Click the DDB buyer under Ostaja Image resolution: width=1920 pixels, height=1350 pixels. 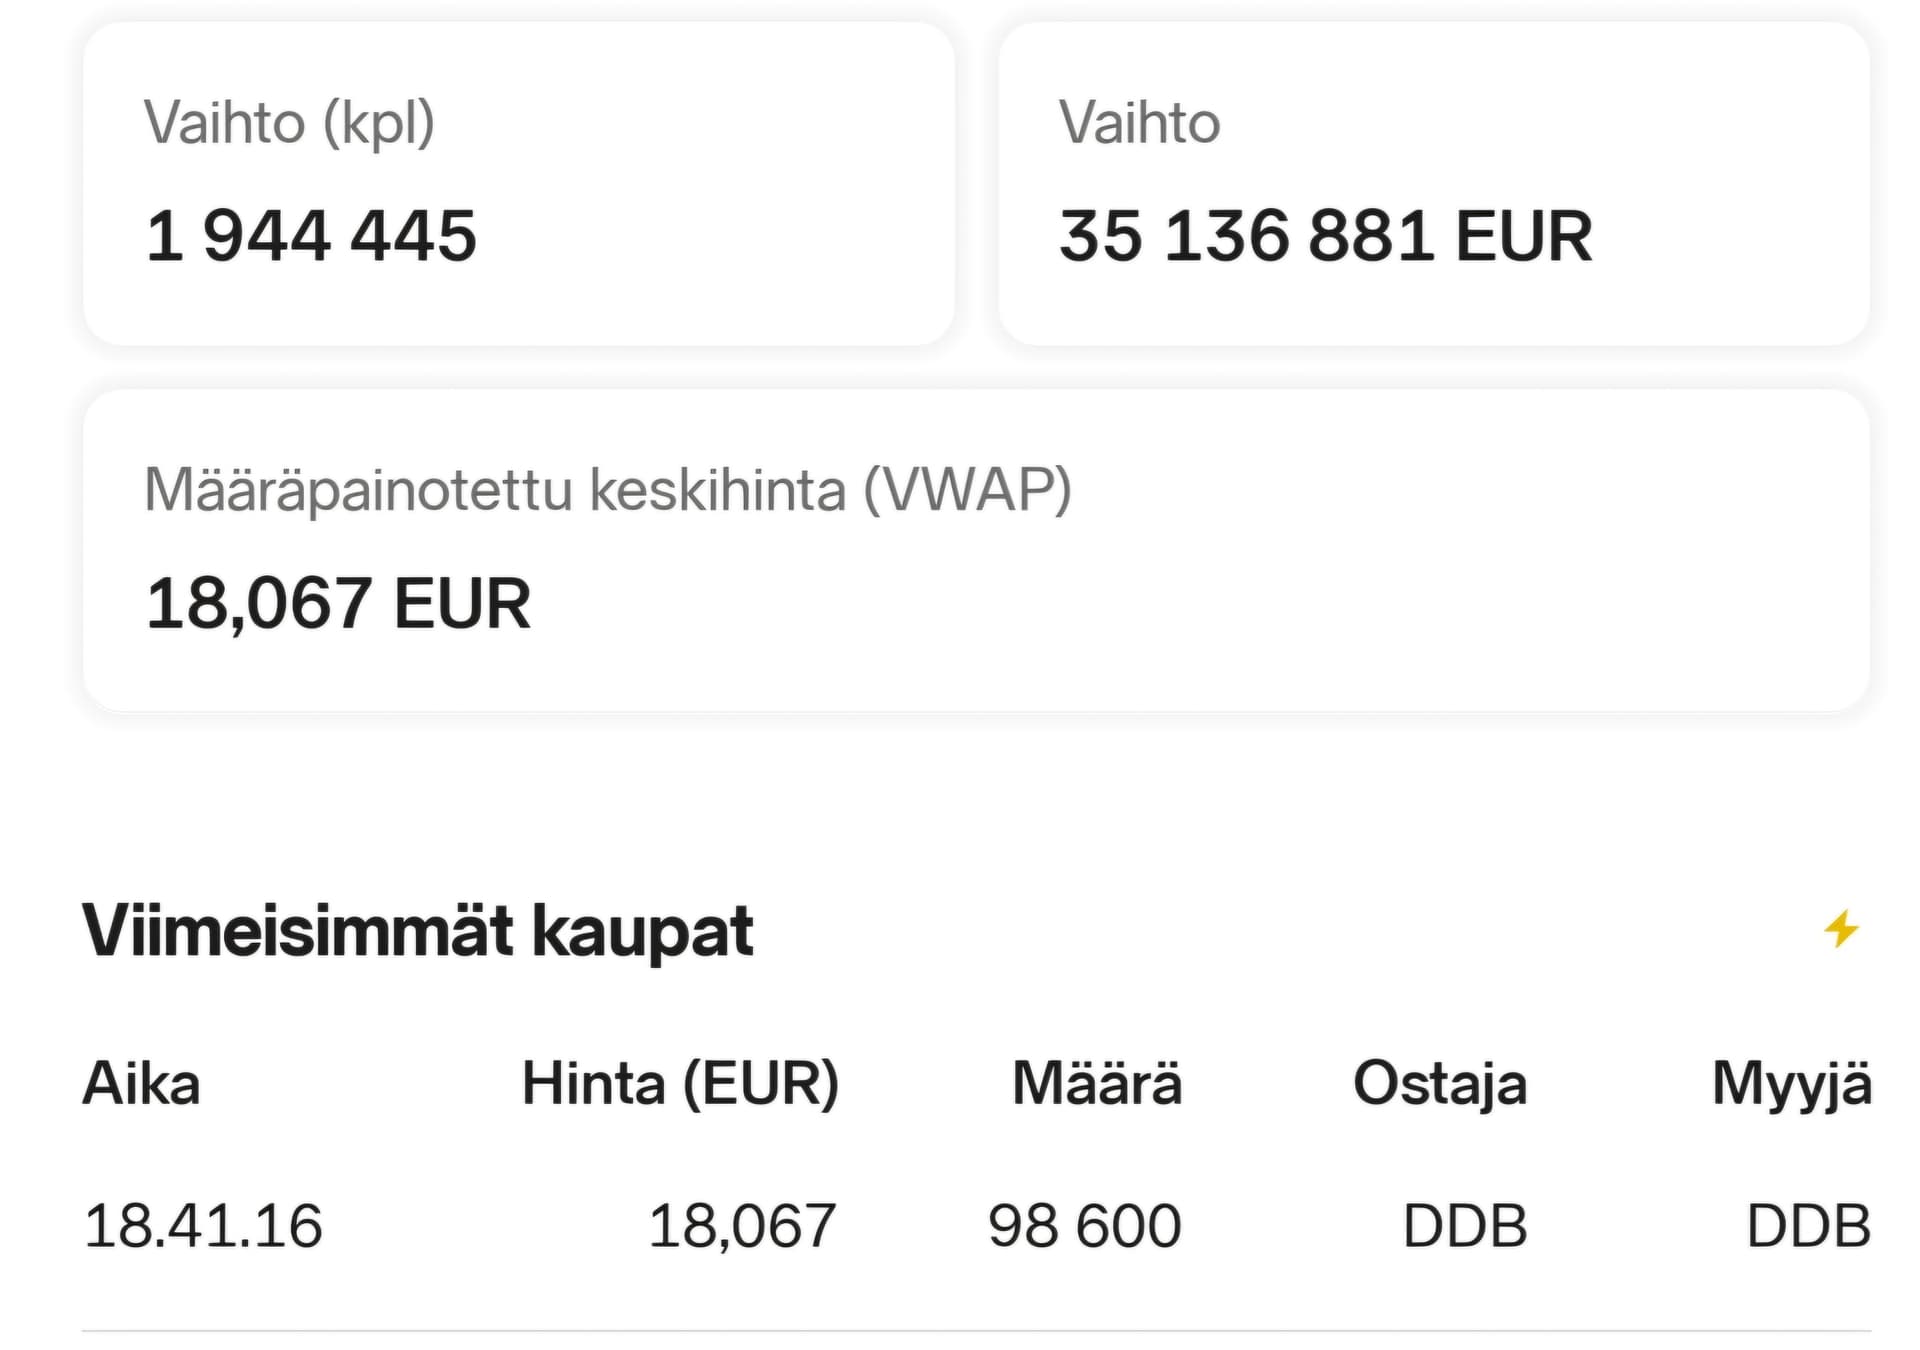pyautogui.click(x=1465, y=1226)
